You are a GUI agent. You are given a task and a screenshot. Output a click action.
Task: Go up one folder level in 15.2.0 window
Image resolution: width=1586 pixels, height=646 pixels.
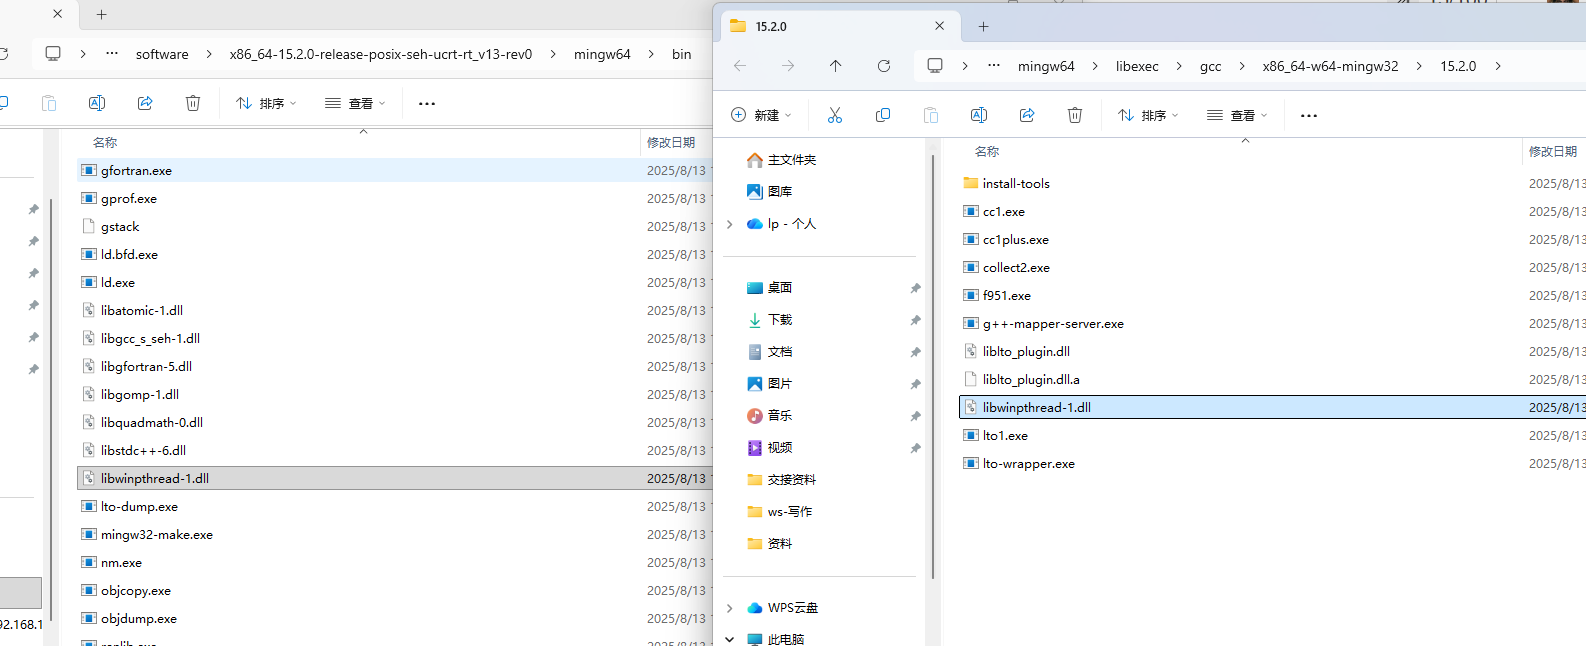click(836, 66)
